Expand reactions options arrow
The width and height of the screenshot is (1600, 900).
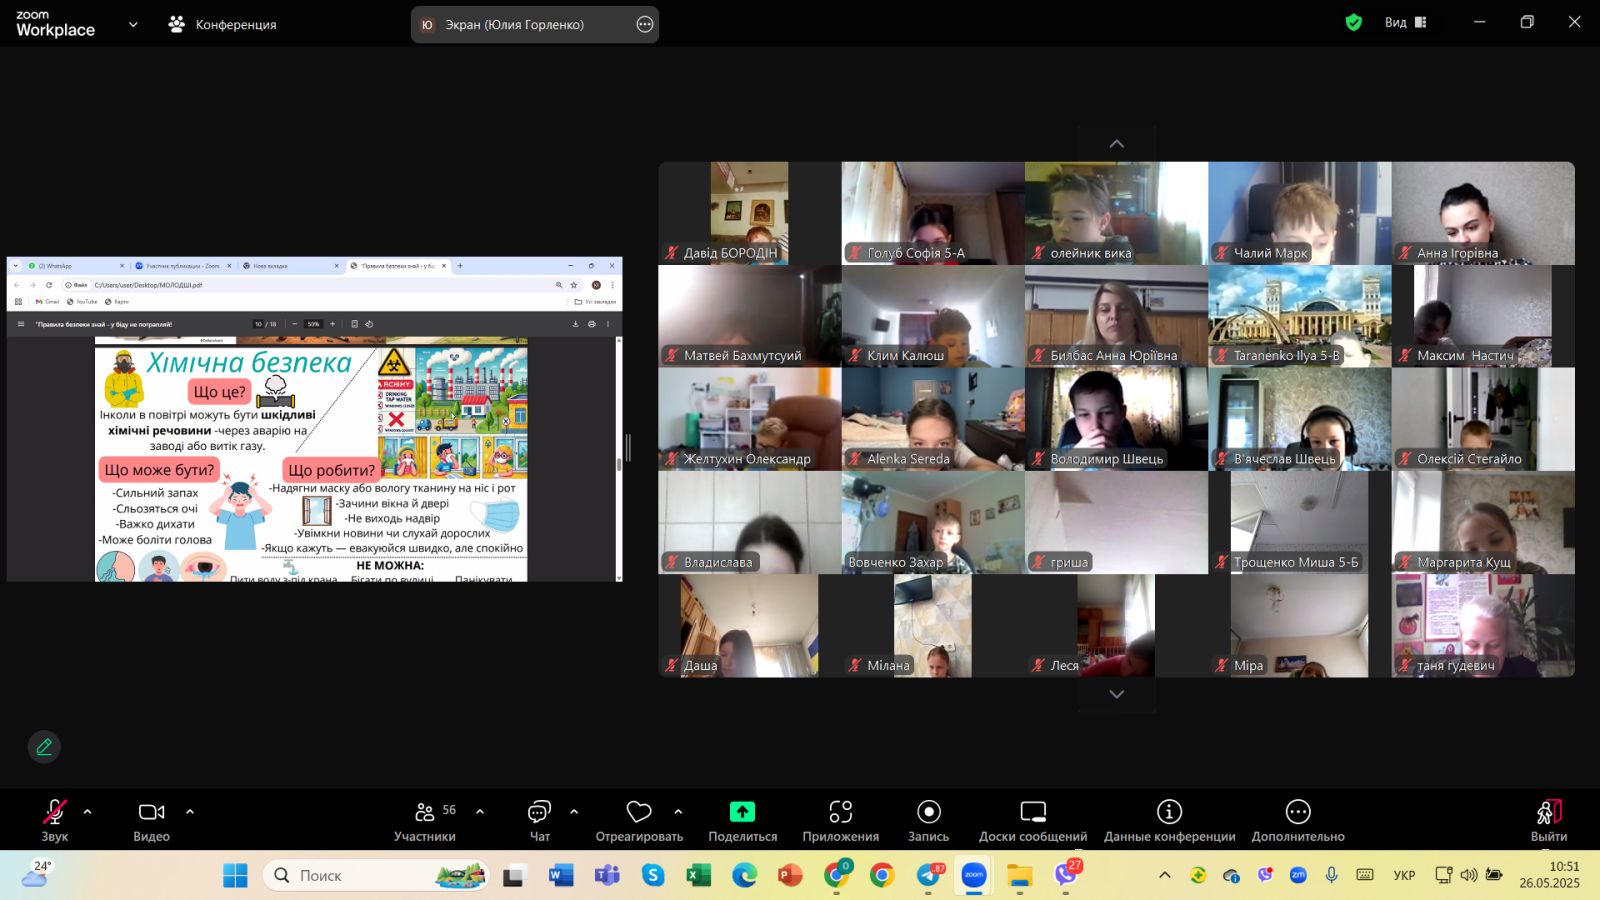coord(678,812)
